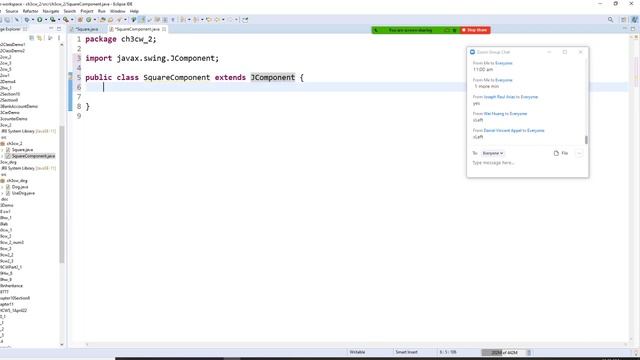Close the SquareComponent.java editor tab

(164, 29)
